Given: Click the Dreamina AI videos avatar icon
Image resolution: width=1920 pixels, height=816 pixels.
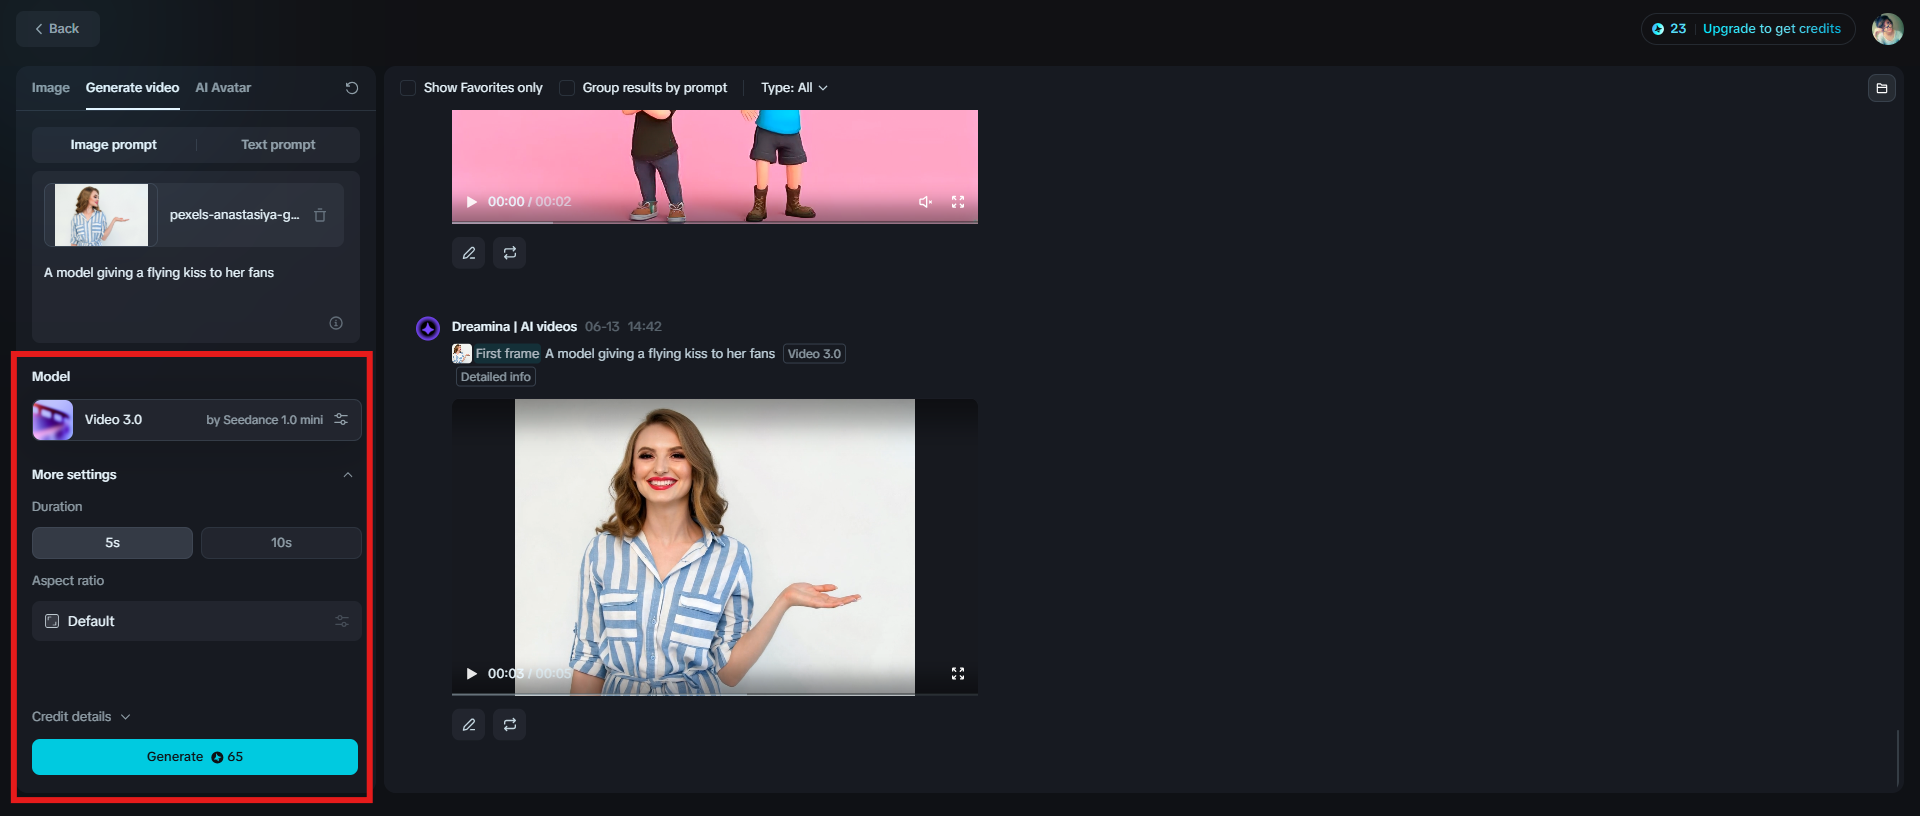Looking at the screenshot, I should pos(428,328).
